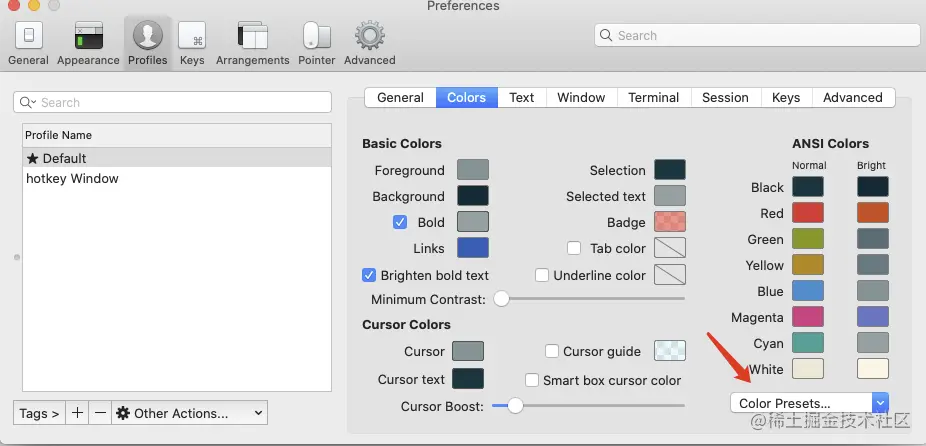This screenshot has width=926, height=446.
Task: Switch to the Text profile tab
Action: pos(522,97)
